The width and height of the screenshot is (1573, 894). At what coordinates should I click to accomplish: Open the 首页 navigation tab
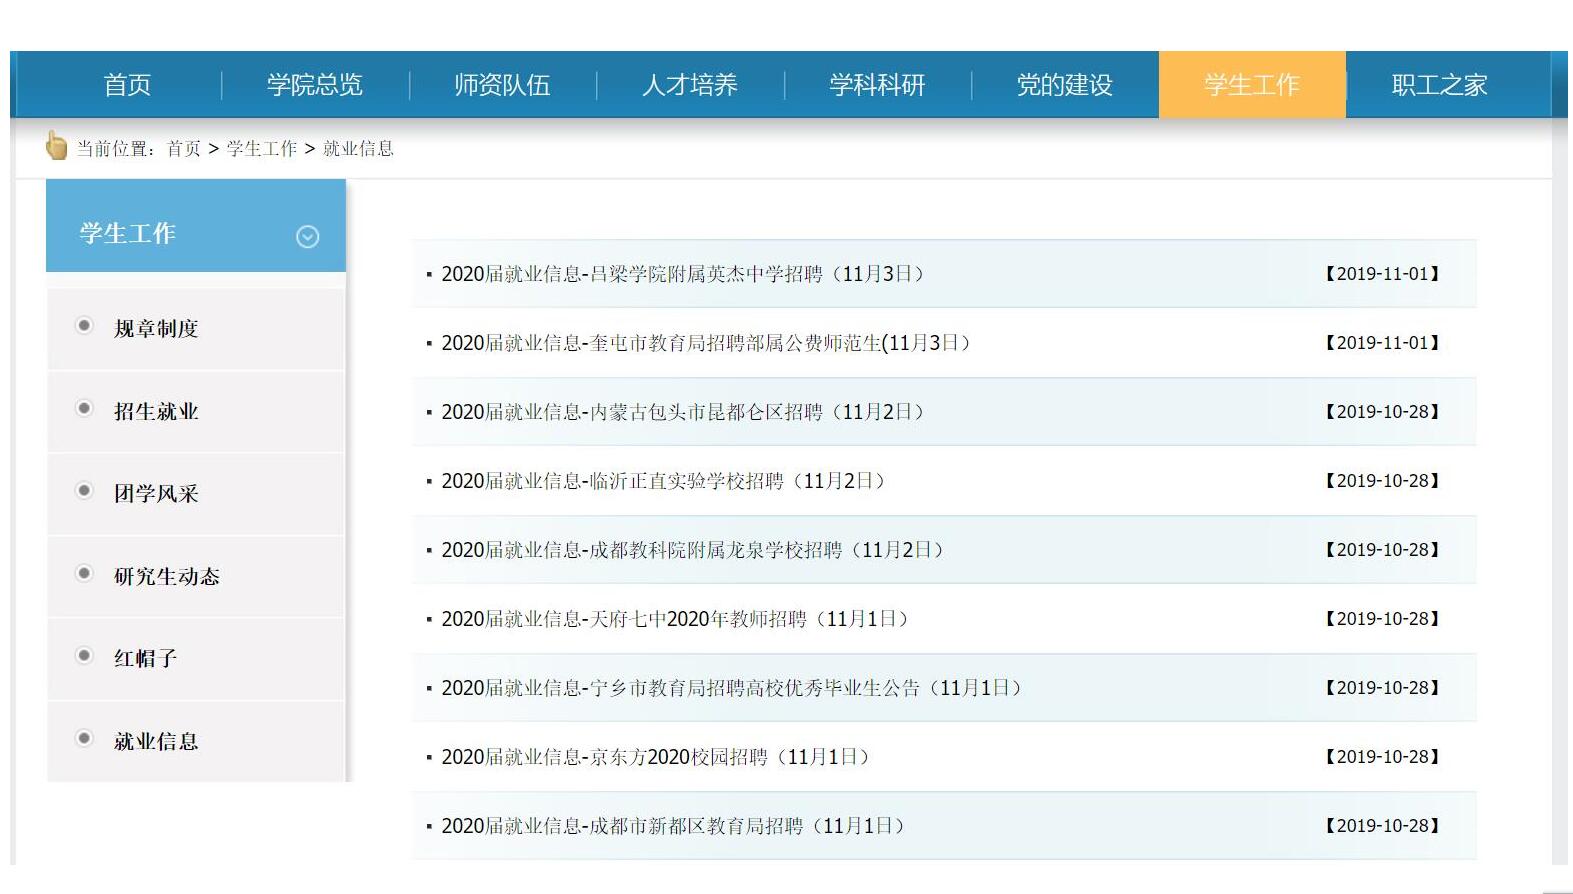(127, 85)
